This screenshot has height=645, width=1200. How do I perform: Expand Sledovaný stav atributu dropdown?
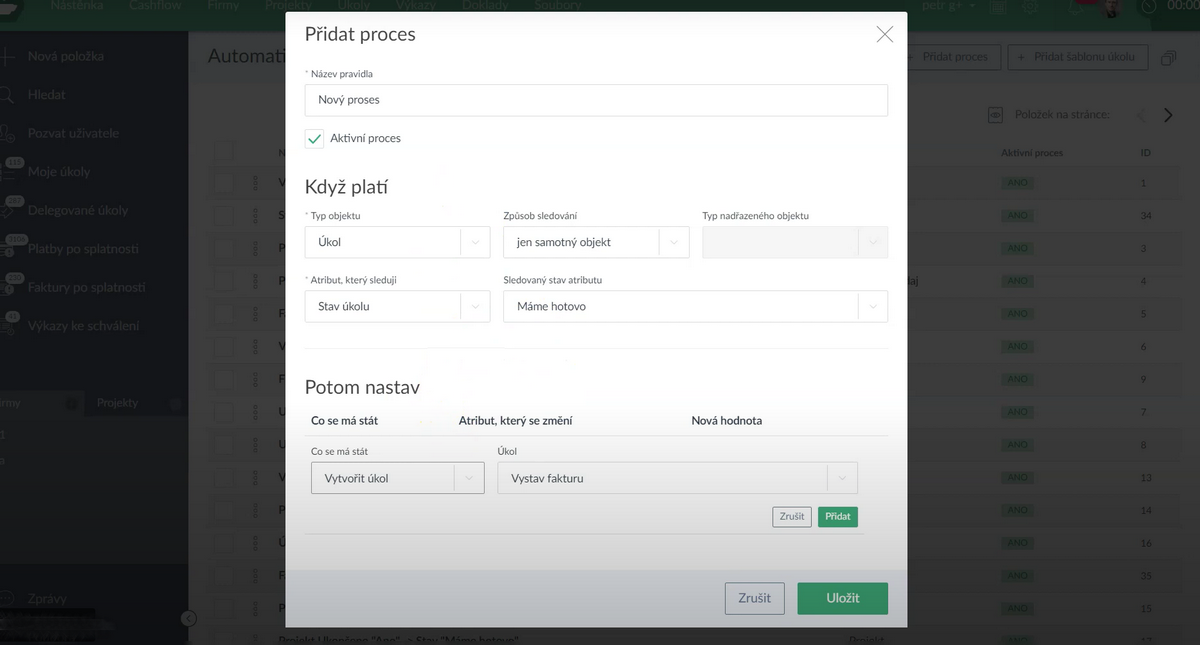(x=694, y=306)
